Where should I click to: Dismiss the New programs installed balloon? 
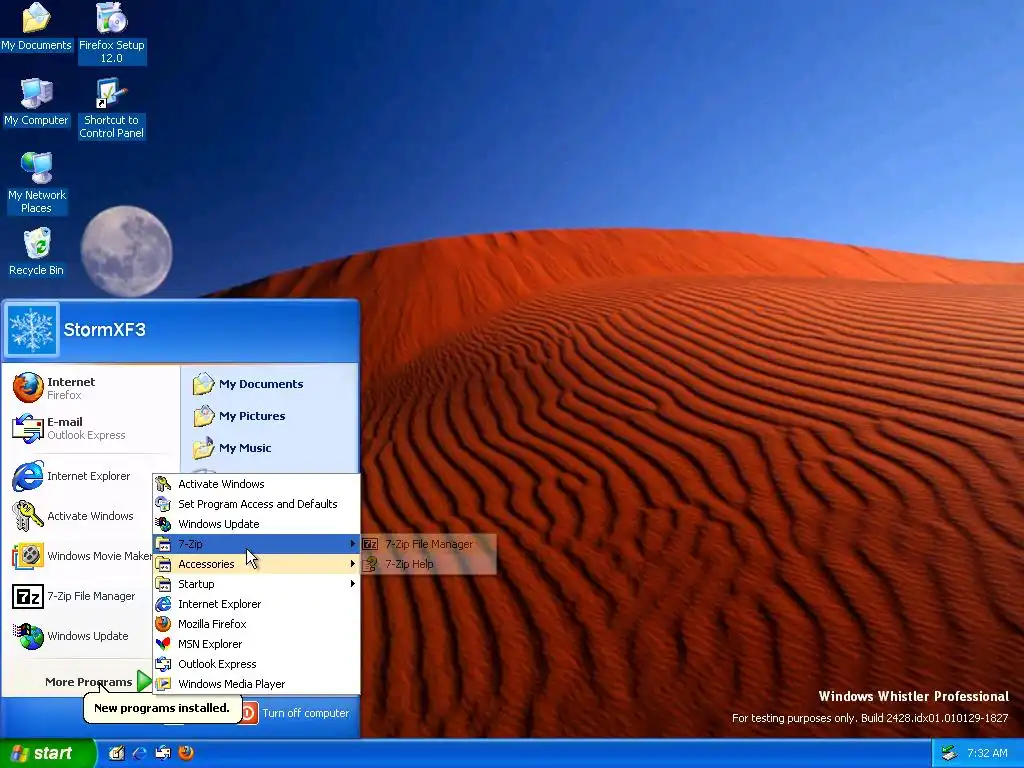[x=161, y=708]
